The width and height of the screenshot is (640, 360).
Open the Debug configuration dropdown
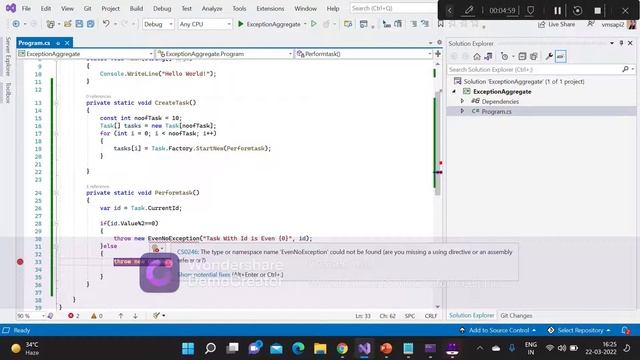158,24
